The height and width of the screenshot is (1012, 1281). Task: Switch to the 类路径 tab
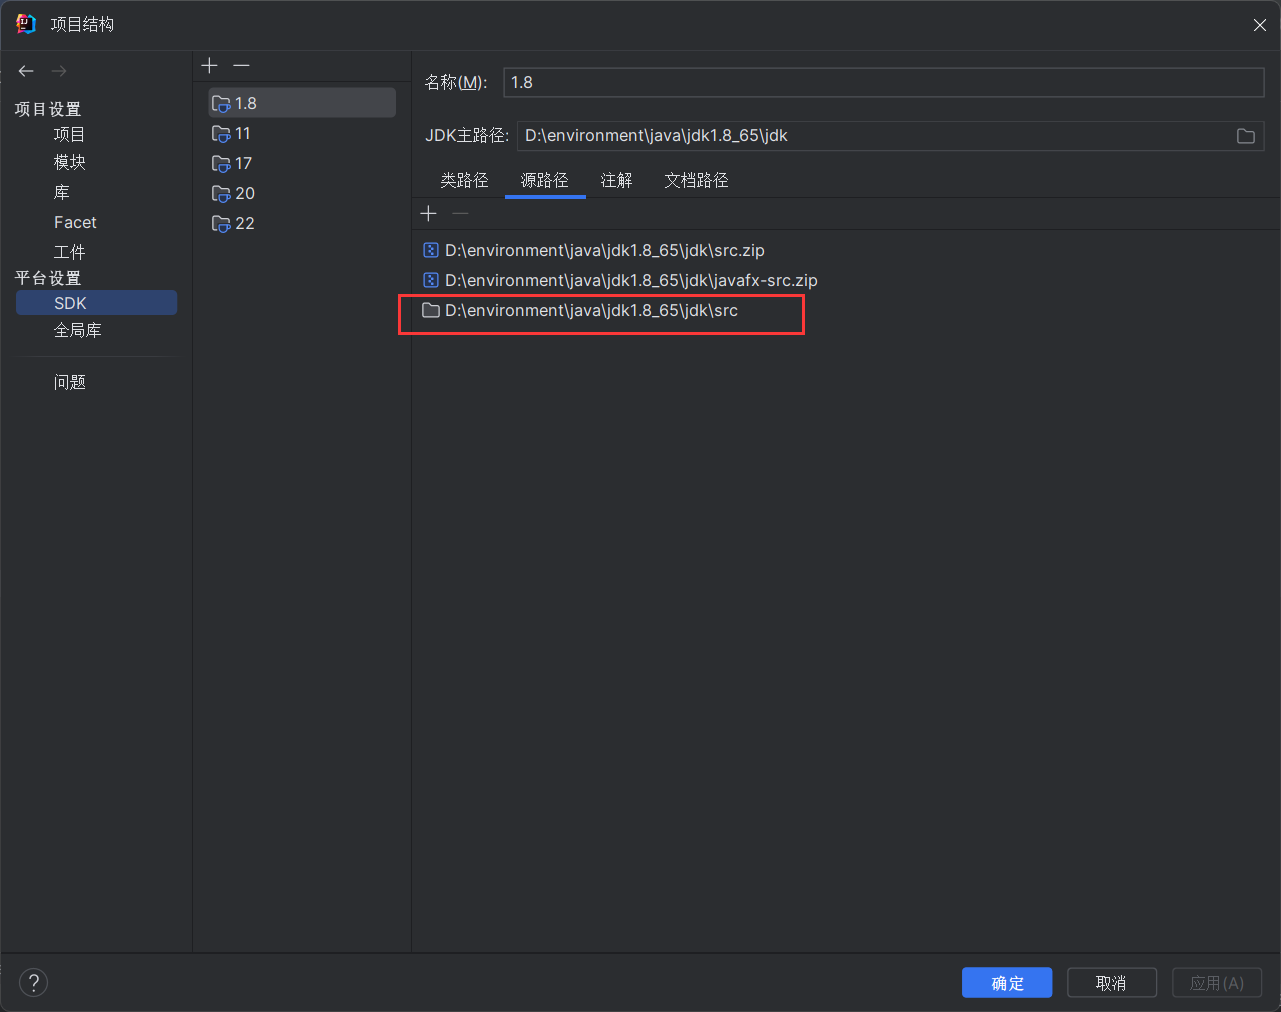pyautogui.click(x=464, y=180)
